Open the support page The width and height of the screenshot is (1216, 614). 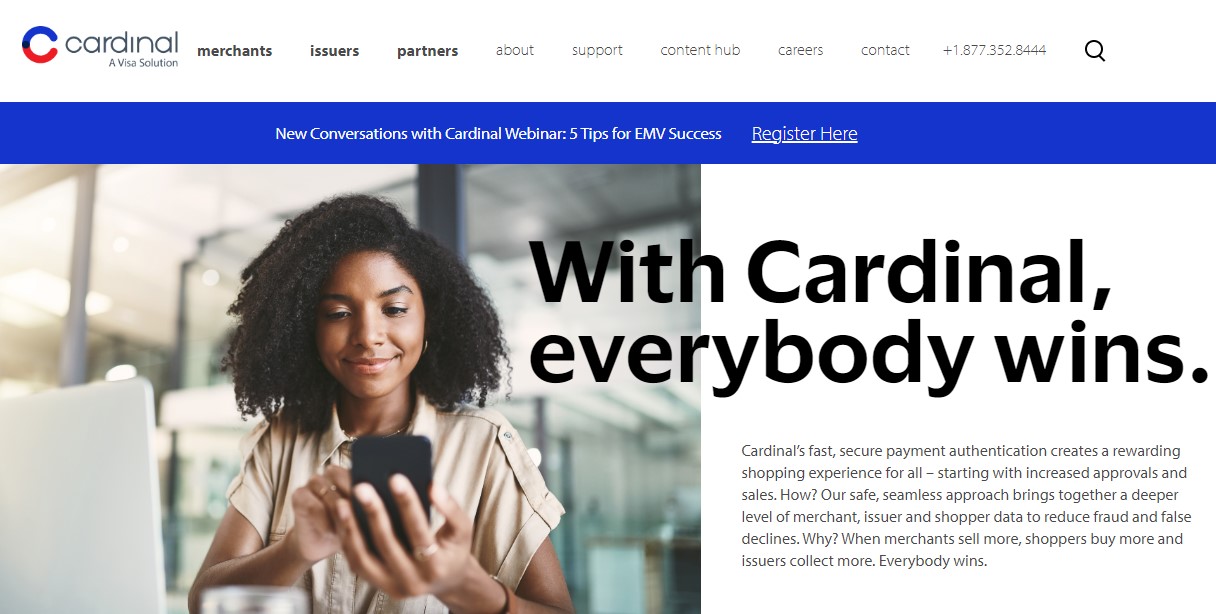pyautogui.click(x=597, y=51)
